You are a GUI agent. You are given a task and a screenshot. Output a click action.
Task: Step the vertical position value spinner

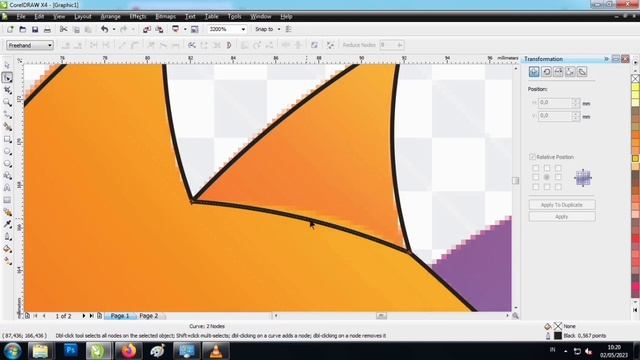coord(576,116)
